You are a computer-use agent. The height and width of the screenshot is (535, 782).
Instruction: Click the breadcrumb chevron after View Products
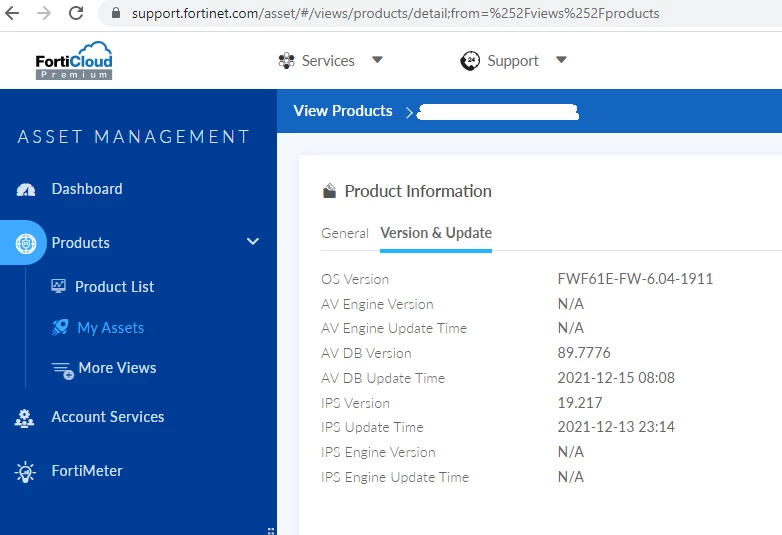[x=409, y=113]
